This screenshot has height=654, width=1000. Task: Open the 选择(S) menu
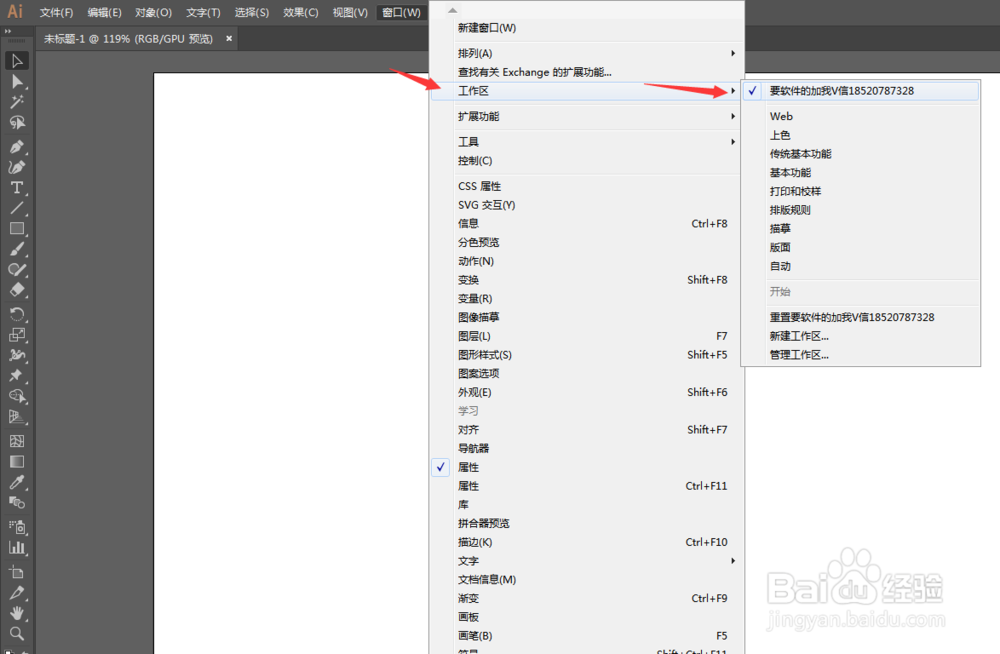(251, 13)
